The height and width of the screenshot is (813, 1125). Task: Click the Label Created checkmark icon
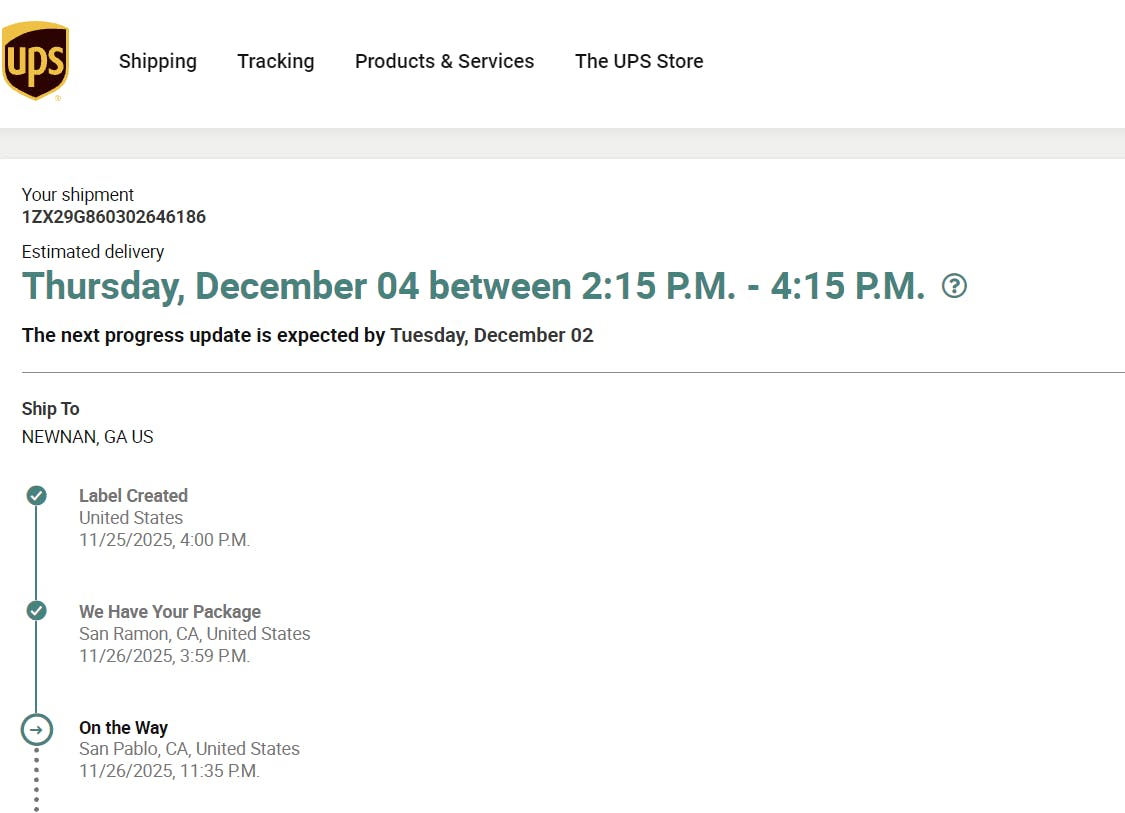pos(37,495)
